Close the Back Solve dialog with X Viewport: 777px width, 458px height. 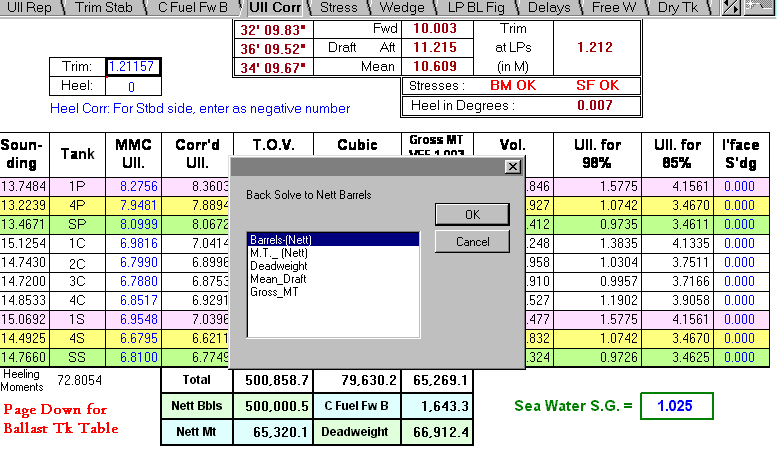(512, 166)
